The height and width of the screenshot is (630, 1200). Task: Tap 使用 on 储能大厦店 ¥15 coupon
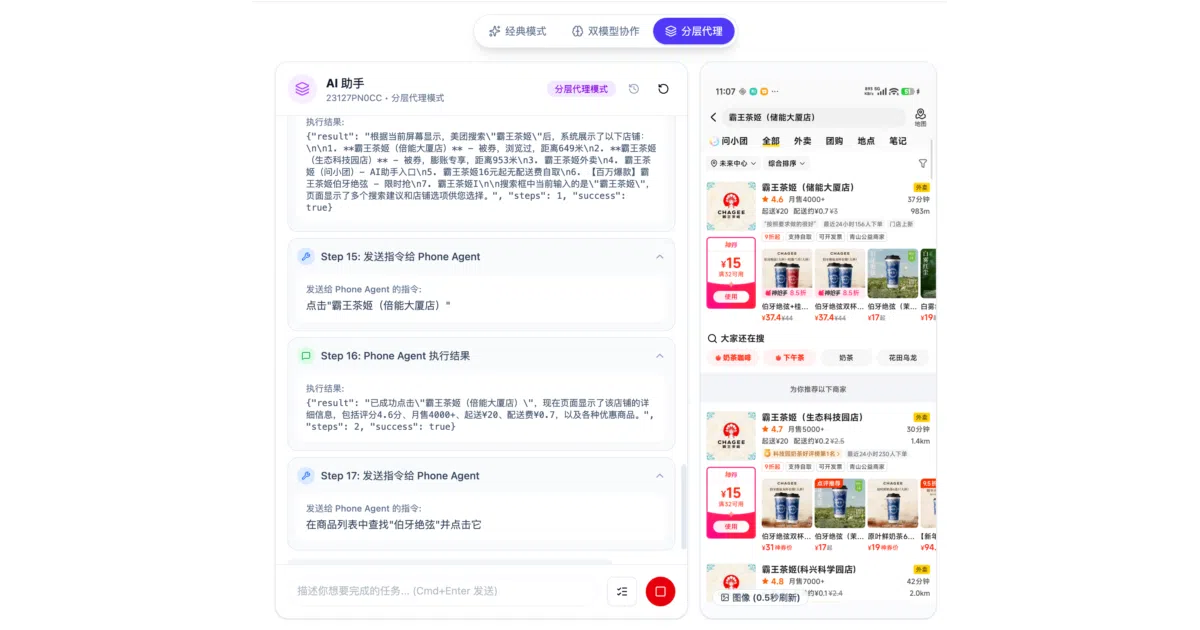[x=731, y=297]
